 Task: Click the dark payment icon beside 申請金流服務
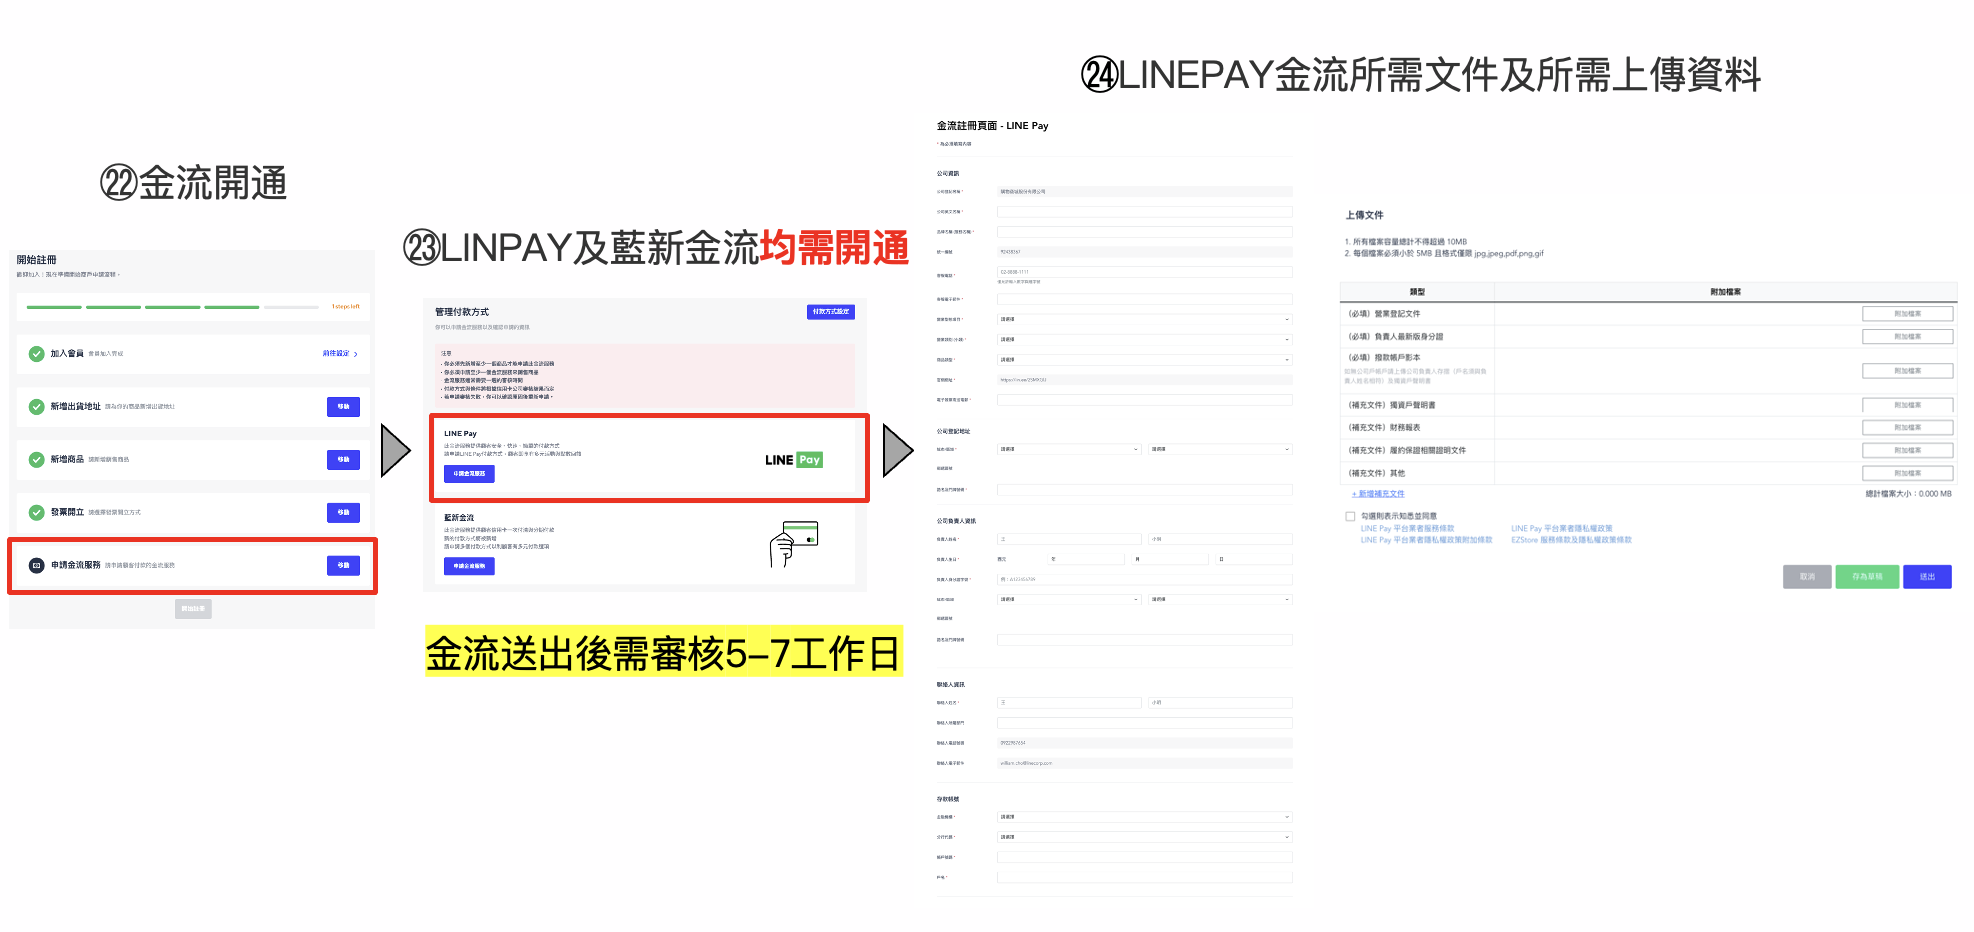(x=37, y=565)
